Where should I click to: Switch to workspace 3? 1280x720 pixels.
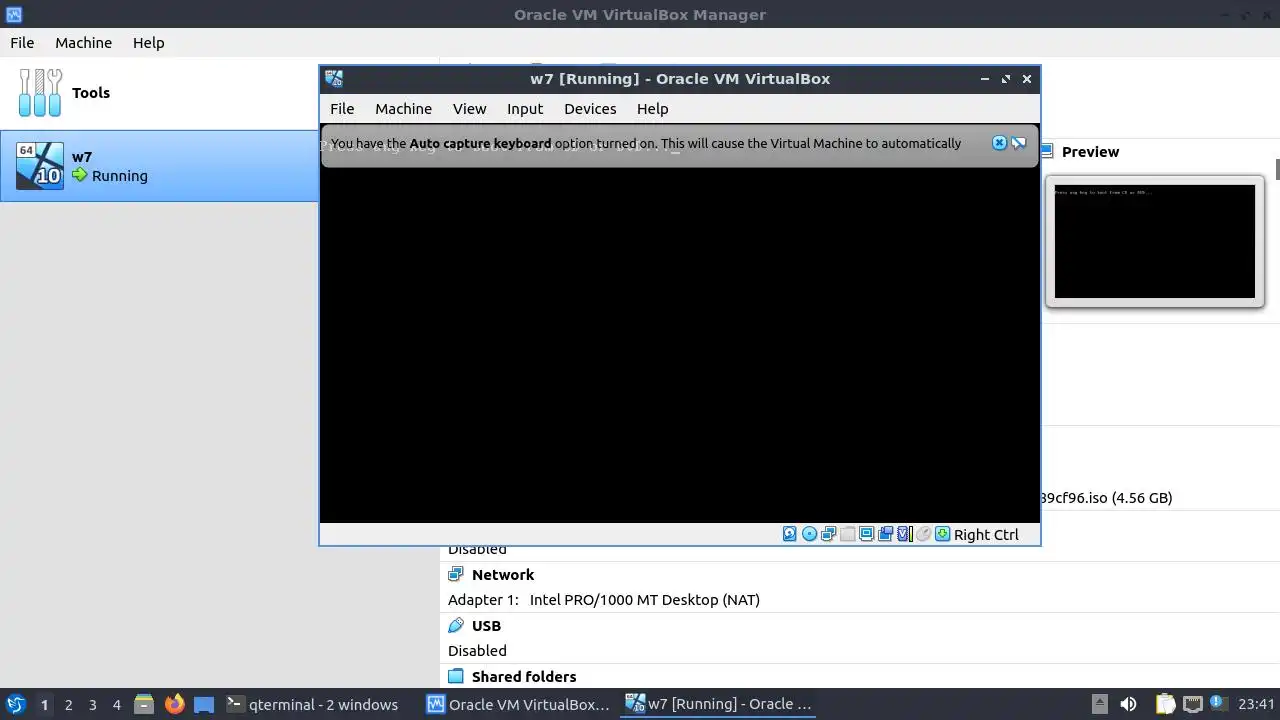coord(92,705)
